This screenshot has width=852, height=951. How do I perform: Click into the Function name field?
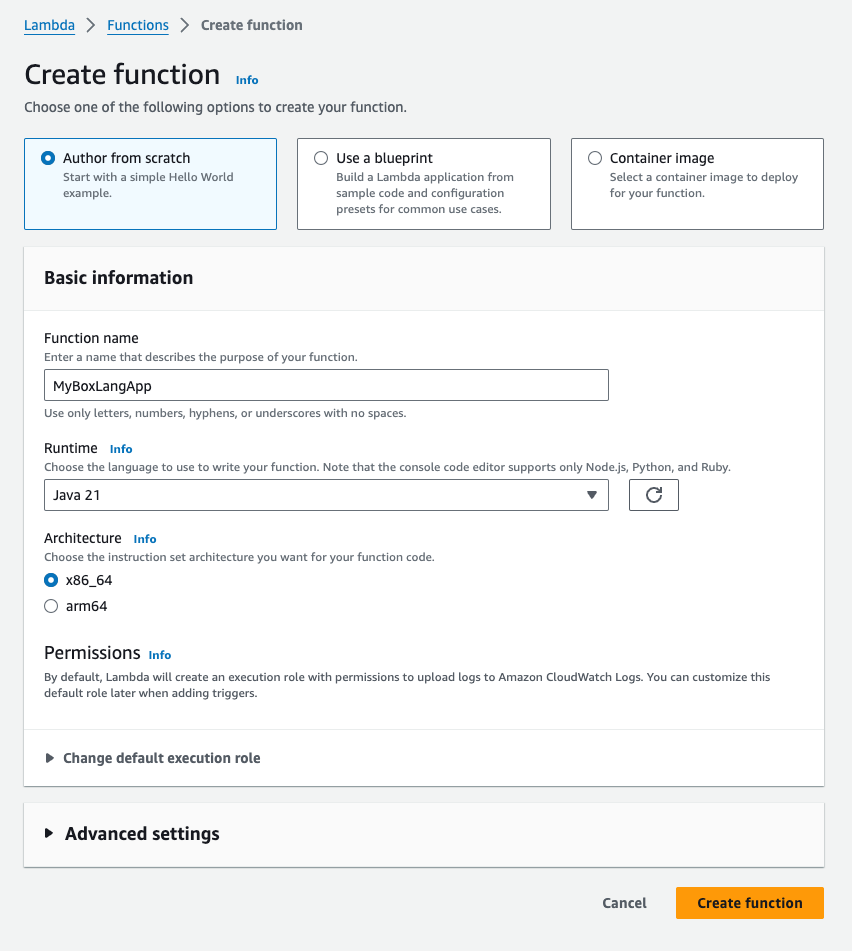pos(326,386)
